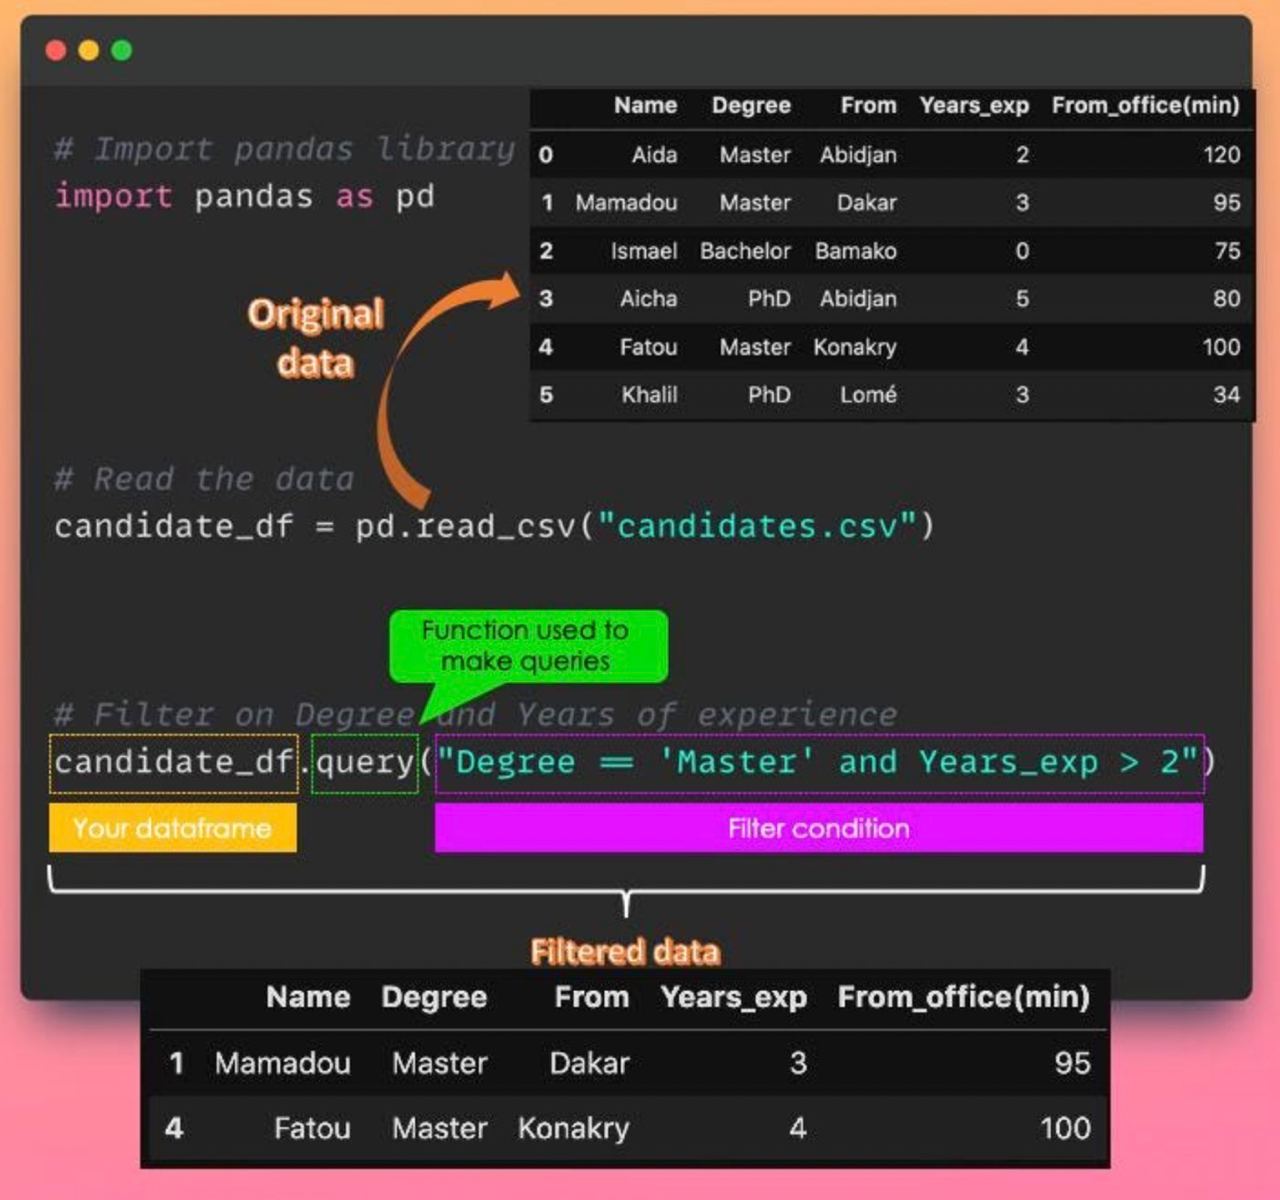The width and height of the screenshot is (1280, 1200).
Task: Click the 'Filtered data' orange heading
Action: point(625,951)
